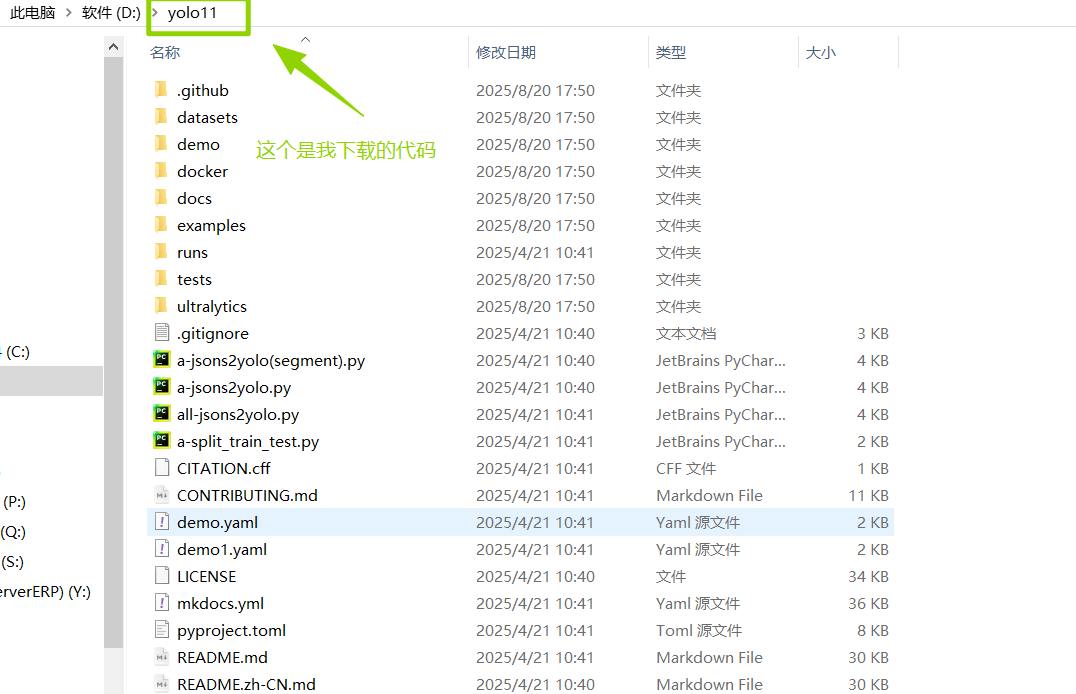Sort files by 类型 column header
The image size is (1076, 694).
coord(670,52)
